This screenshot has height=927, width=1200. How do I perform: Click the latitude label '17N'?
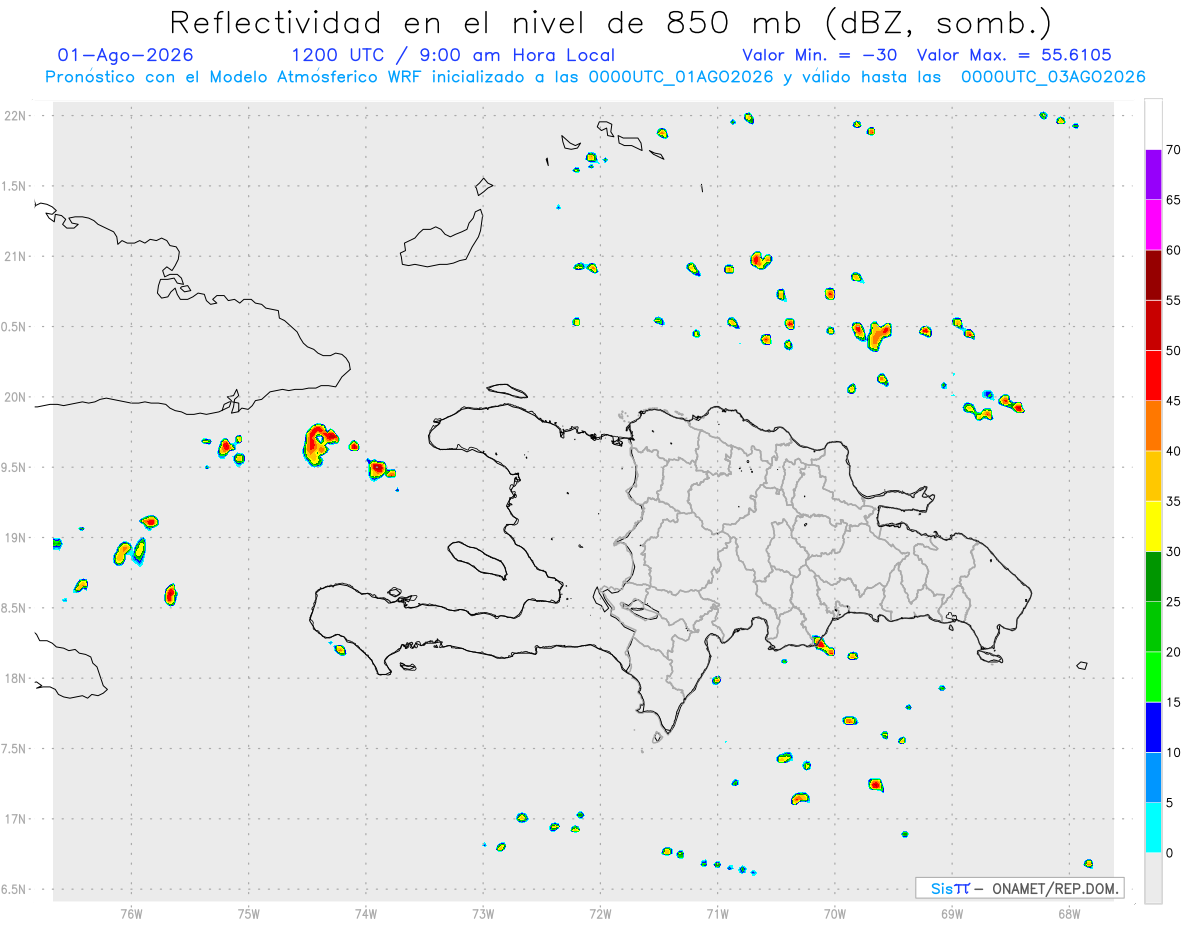pos(16,819)
